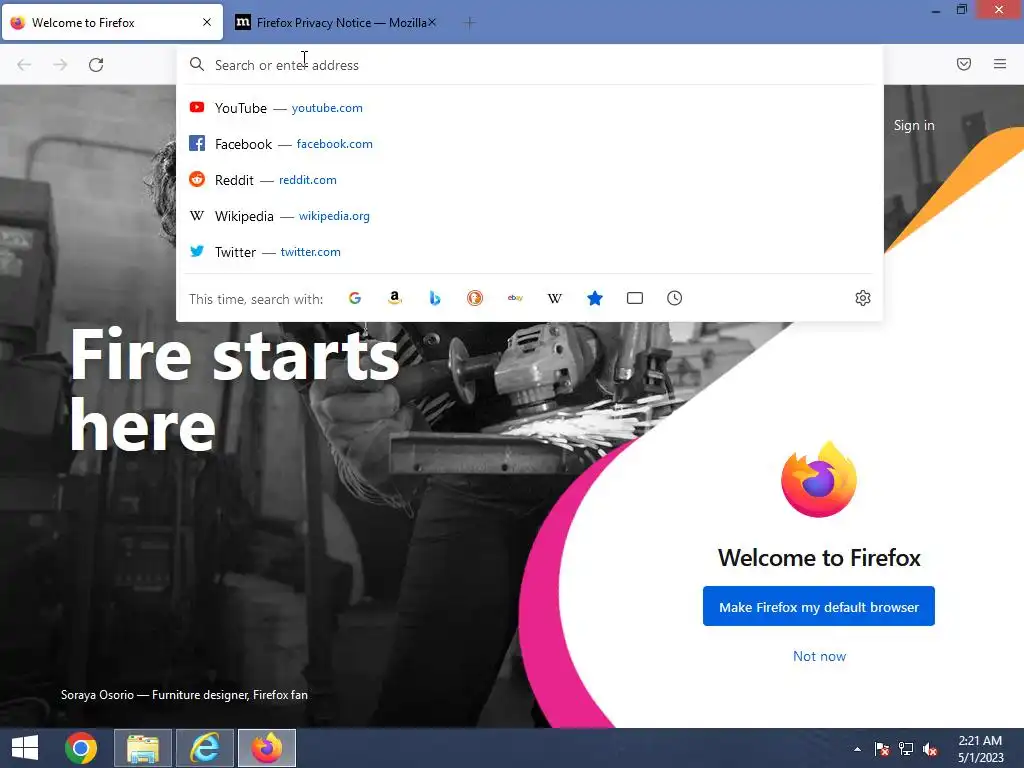
Task: Open Internet Explorer from the taskbar
Action: point(205,748)
